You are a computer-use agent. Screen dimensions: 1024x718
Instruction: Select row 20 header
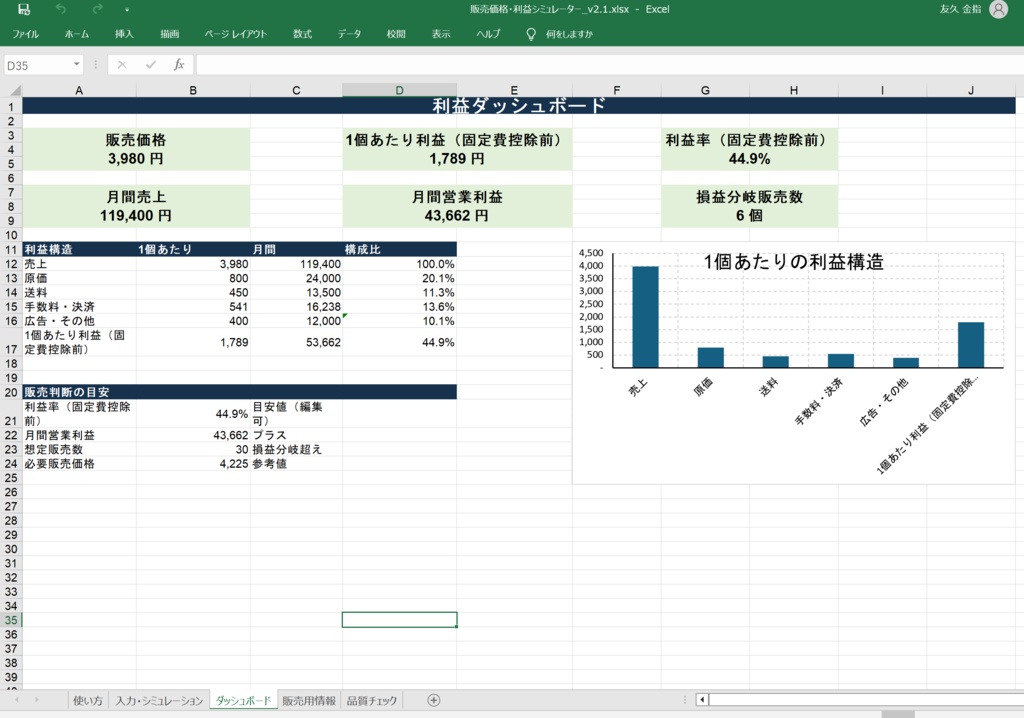[x=11, y=392]
